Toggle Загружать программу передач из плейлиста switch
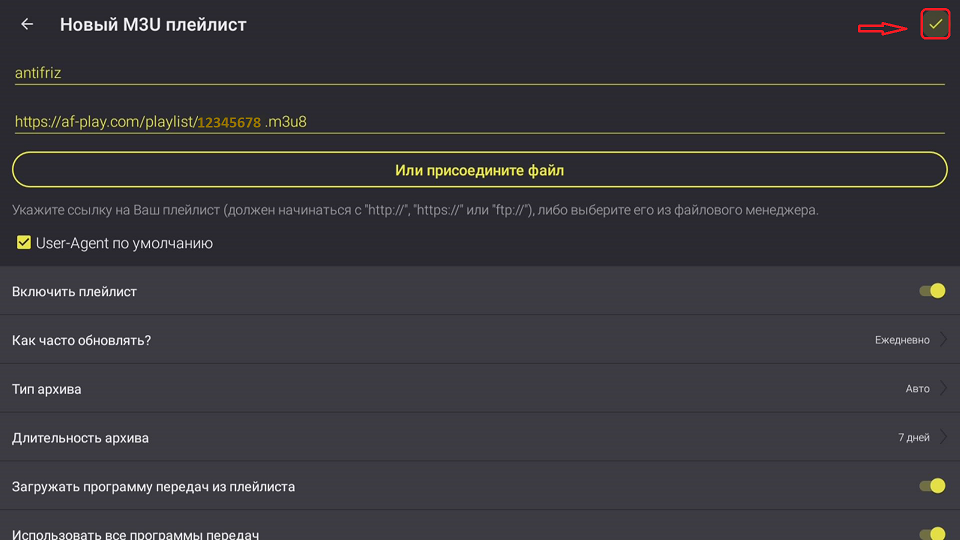This screenshot has width=960, height=540. 932,486
